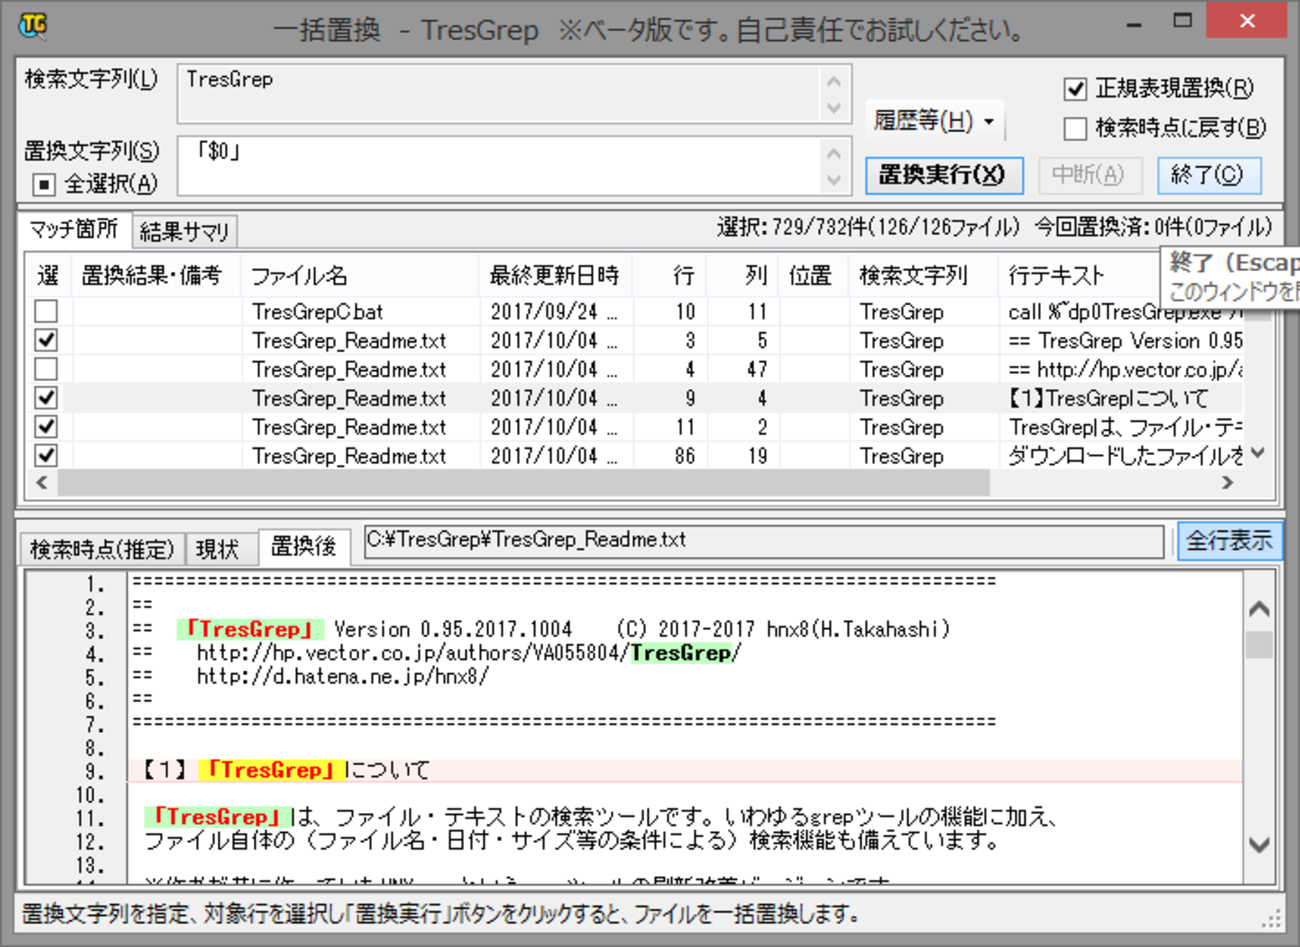
Task: Enable the 検索時点に戻す checkbox
Action: click(x=1075, y=128)
